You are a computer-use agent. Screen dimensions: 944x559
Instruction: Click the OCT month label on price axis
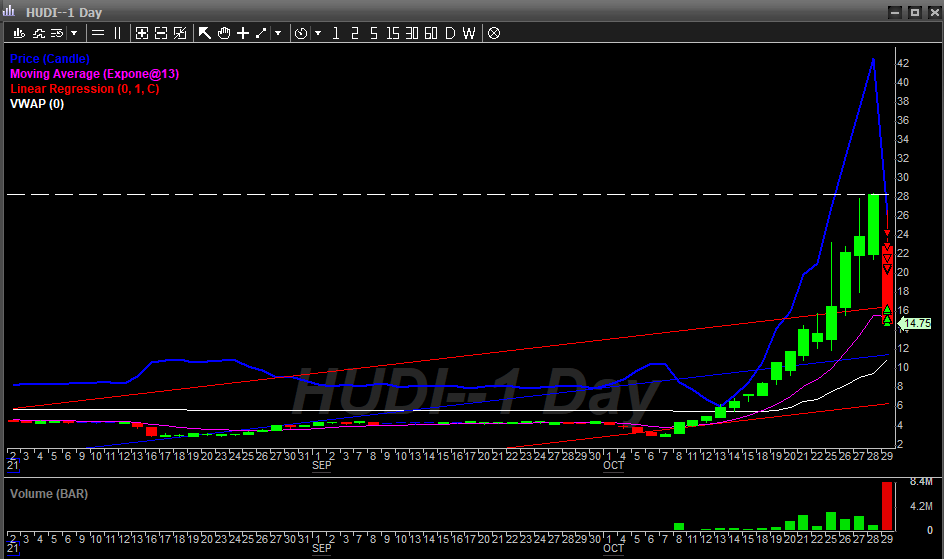pyautogui.click(x=613, y=465)
